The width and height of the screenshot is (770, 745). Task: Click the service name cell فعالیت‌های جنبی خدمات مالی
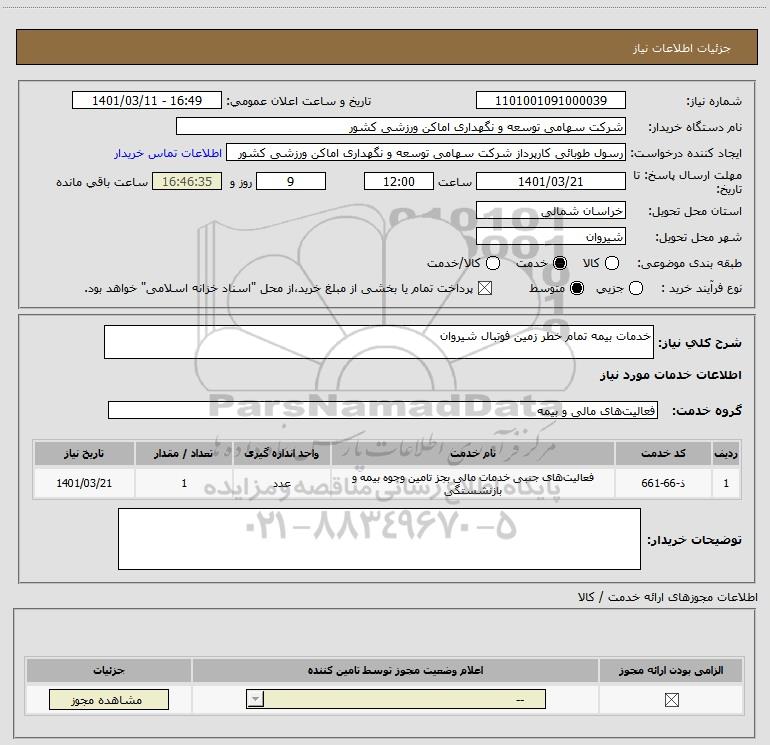point(473,483)
